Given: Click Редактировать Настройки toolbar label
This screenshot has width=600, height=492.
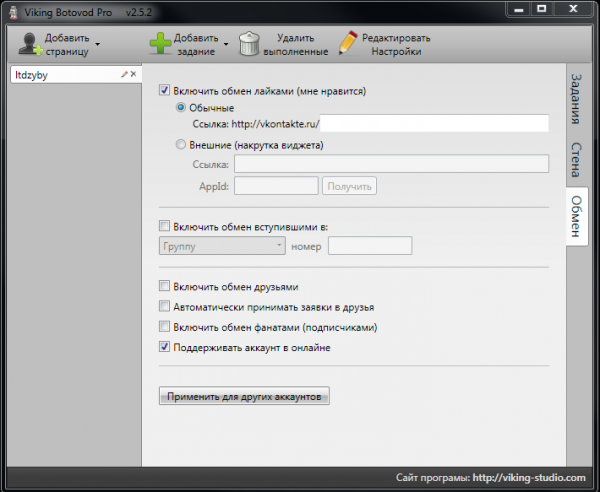Looking at the screenshot, I should coord(396,45).
